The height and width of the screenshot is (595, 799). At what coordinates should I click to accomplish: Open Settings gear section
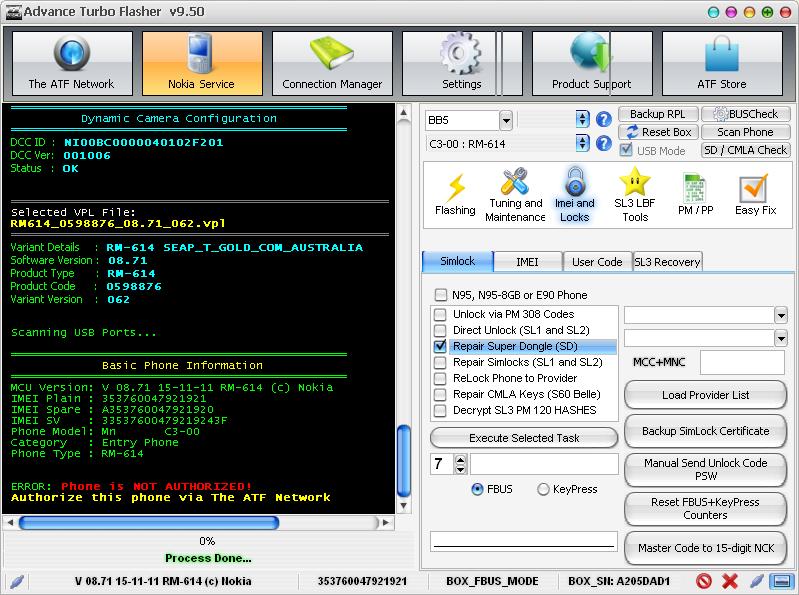click(462, 63)
